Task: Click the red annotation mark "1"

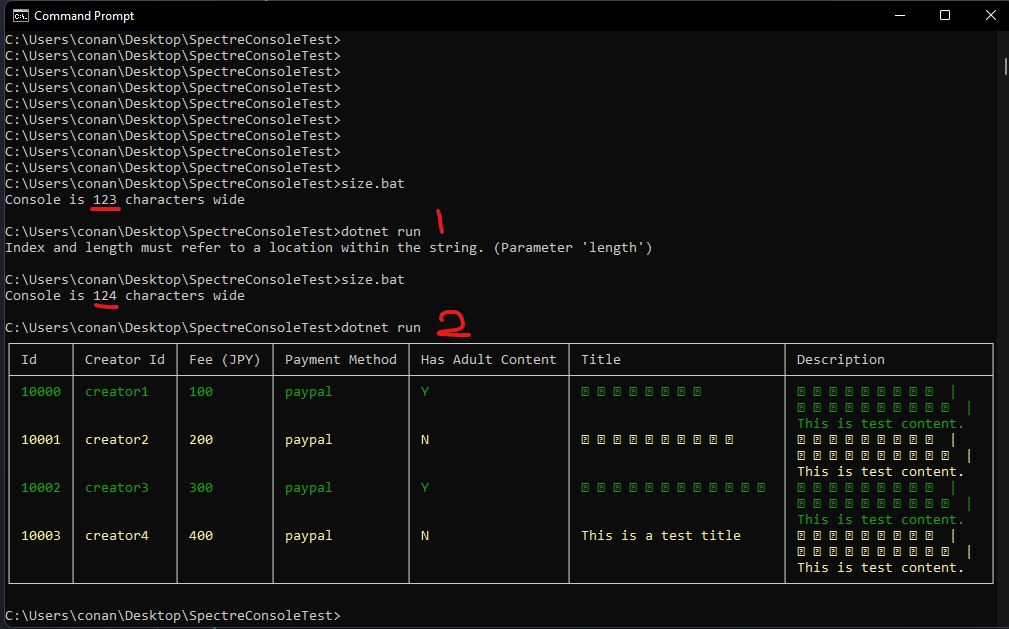Action: click(x=440, y=222)
